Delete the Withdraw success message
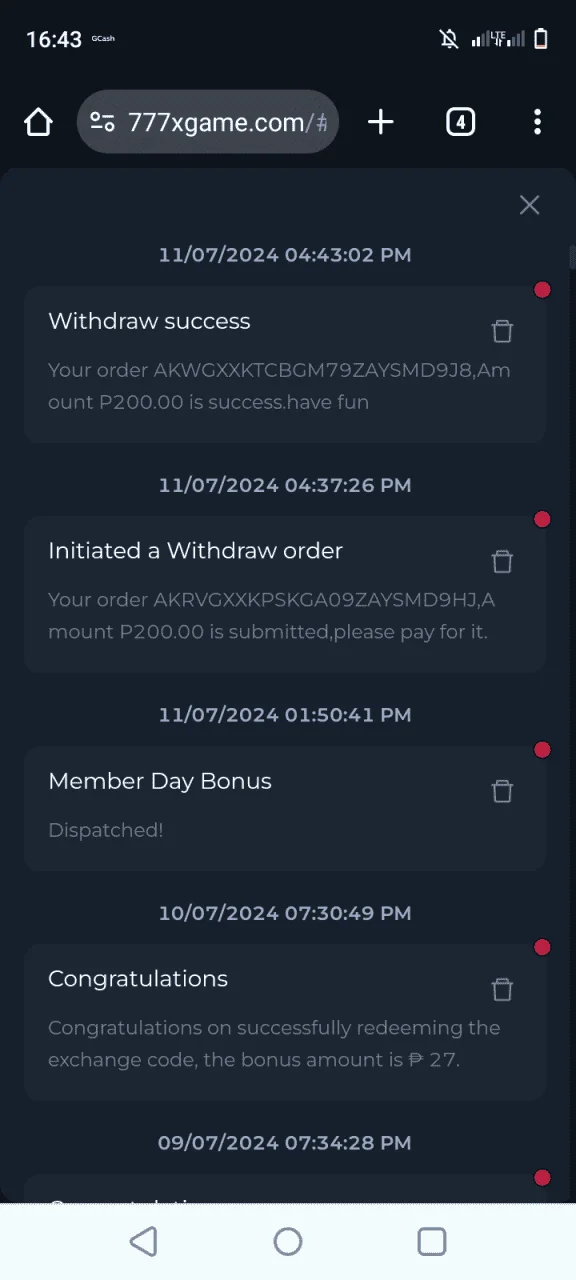The width and height of the screenshot is (576, 1280). click(502, 331)
